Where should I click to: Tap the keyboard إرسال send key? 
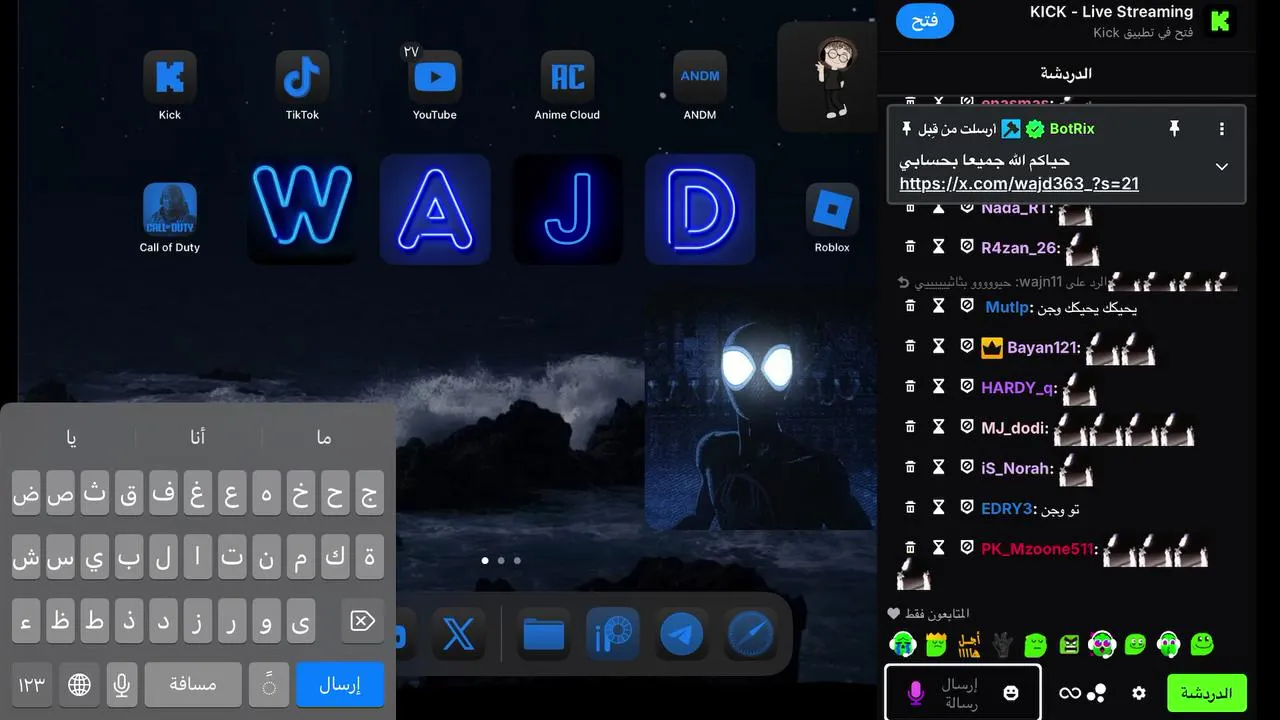pyautogui.click(x=340, y=685)
